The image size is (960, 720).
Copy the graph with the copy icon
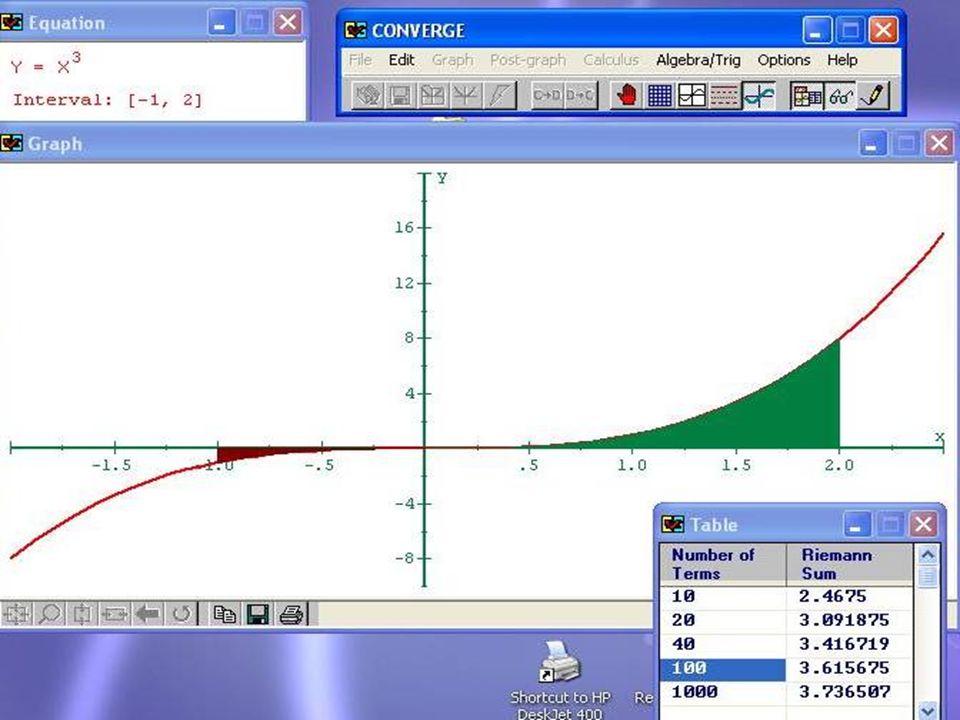click(225, 613)
